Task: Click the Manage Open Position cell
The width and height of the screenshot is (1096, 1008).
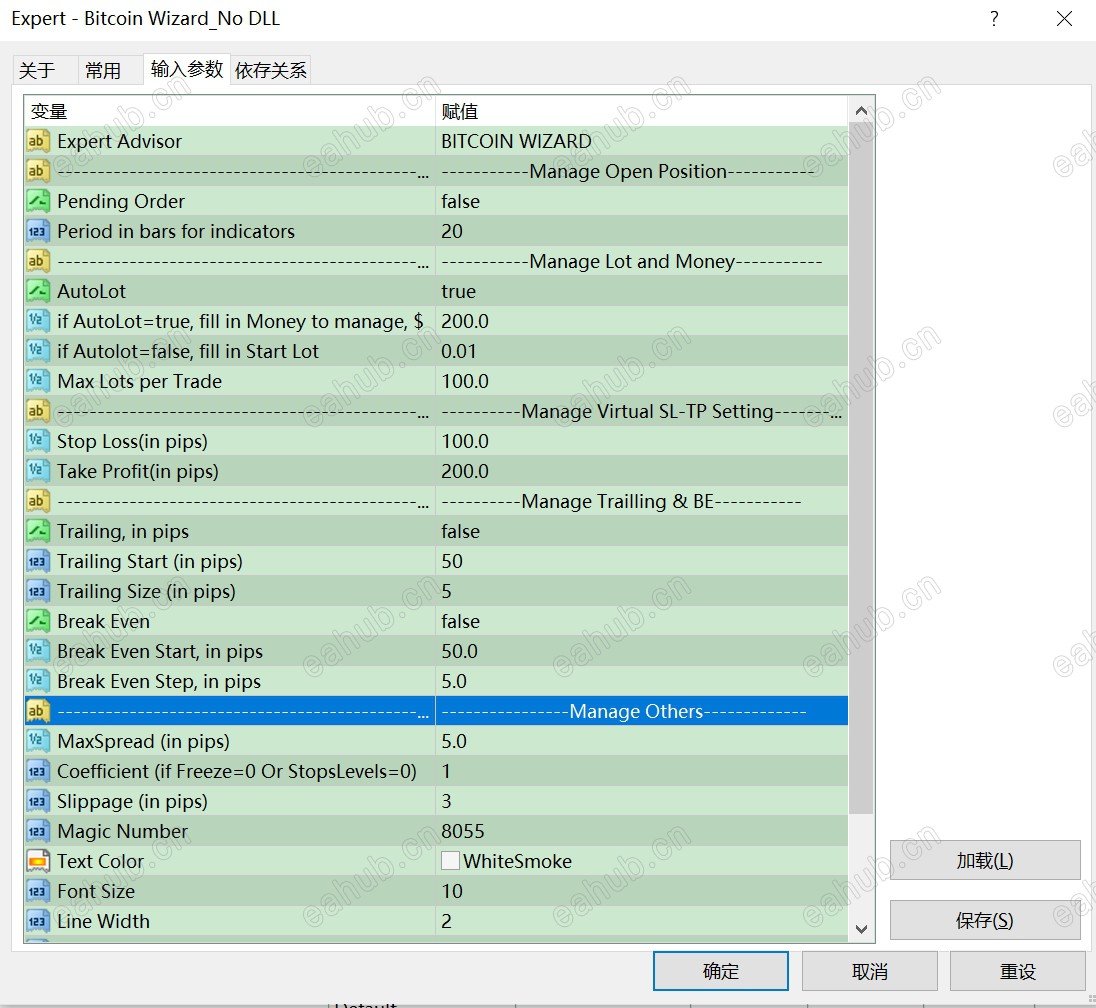Action: [x=642, y=171]
